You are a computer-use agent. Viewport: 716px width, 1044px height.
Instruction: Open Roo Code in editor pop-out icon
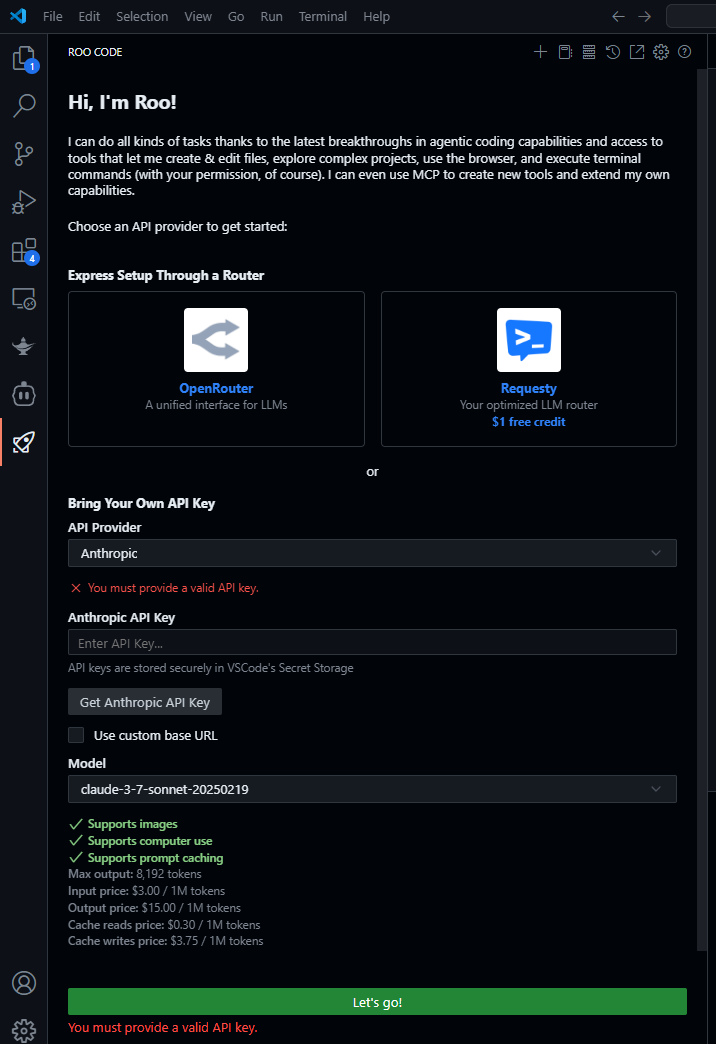pos(637,52)
